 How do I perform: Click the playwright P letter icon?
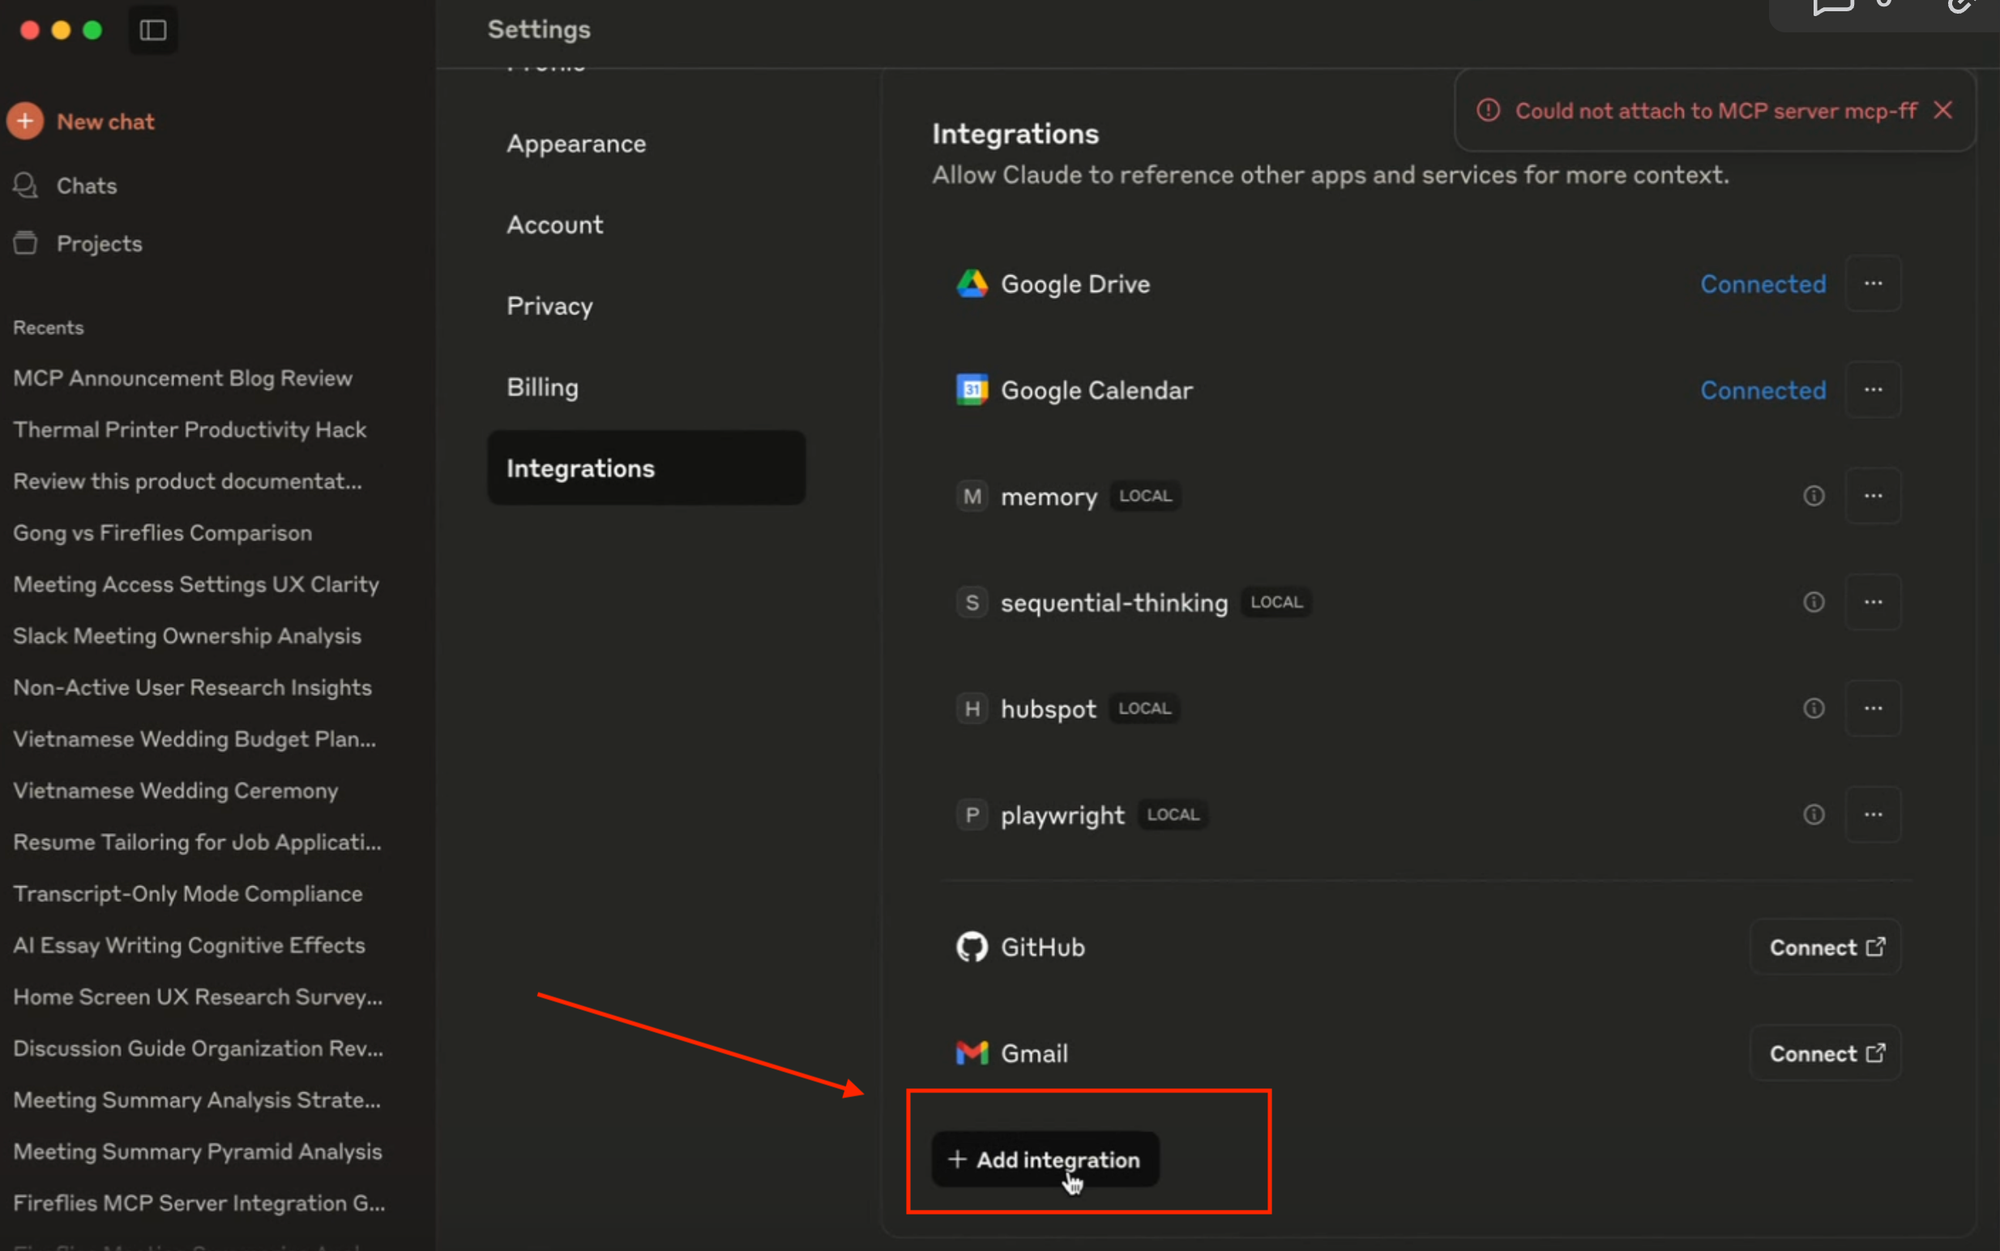point(972,814)
